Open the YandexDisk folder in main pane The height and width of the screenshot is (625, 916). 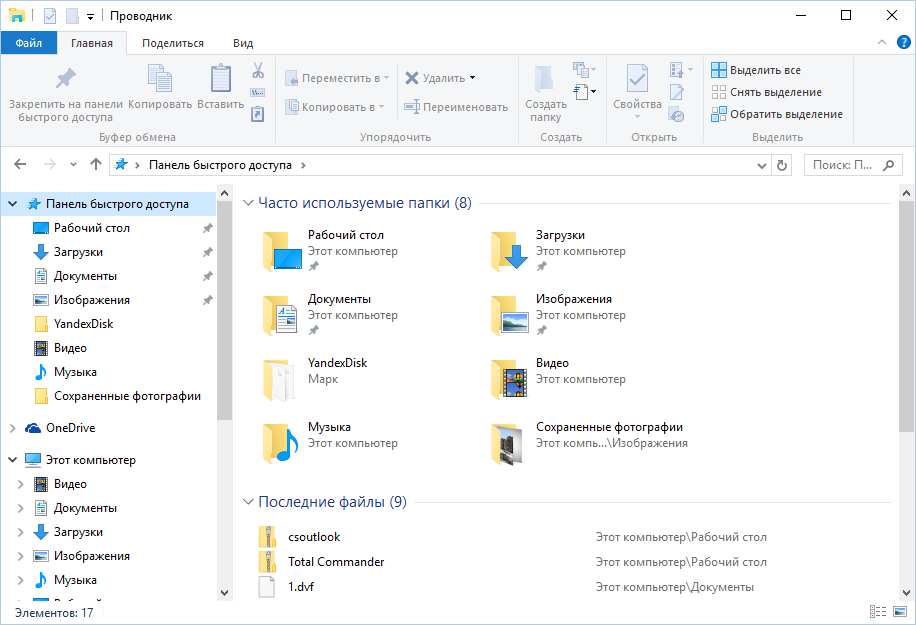coord(337,372)
